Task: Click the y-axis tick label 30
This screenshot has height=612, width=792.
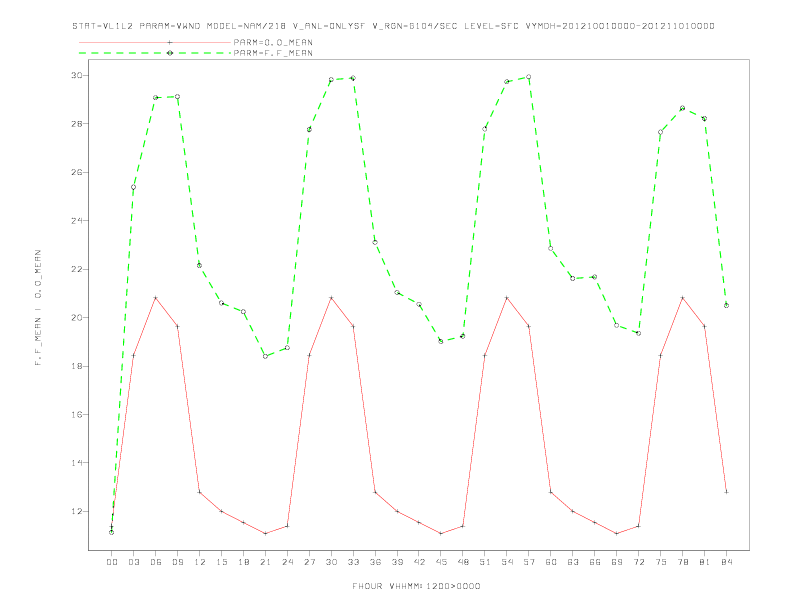Action: 77,75
